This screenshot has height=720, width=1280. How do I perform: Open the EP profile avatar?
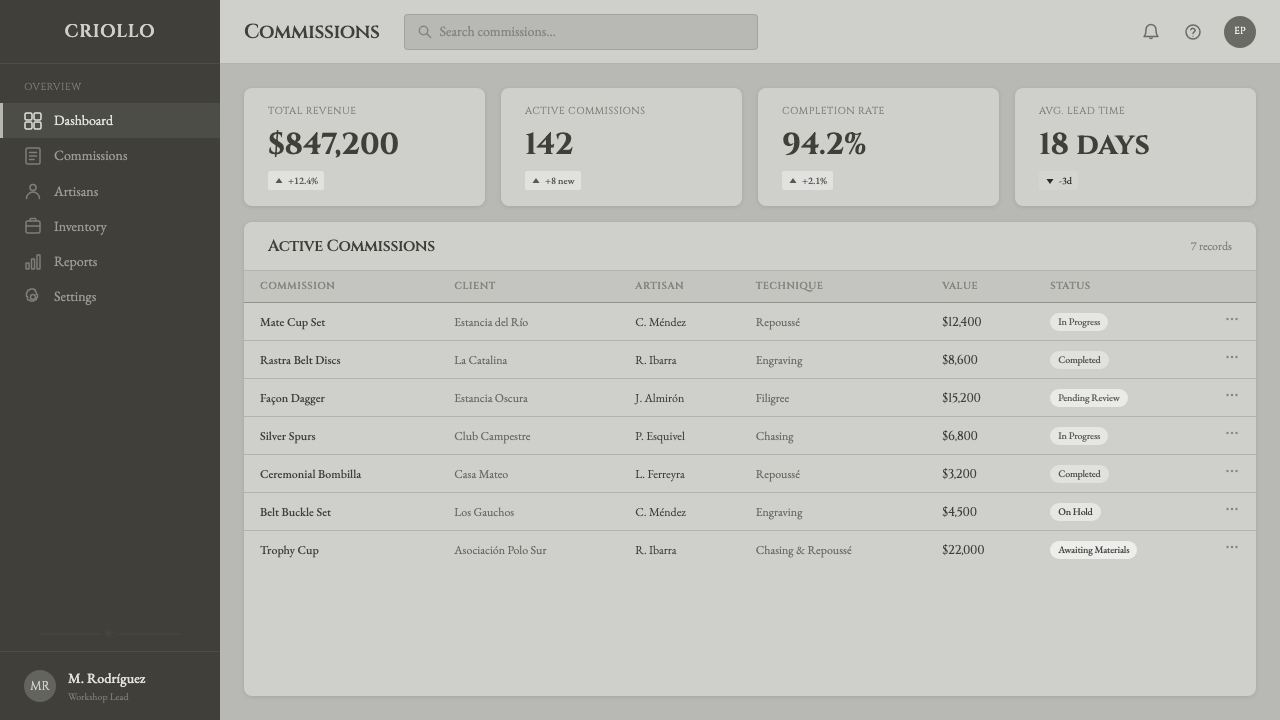pyautogui.click(x=1240, y=32)
